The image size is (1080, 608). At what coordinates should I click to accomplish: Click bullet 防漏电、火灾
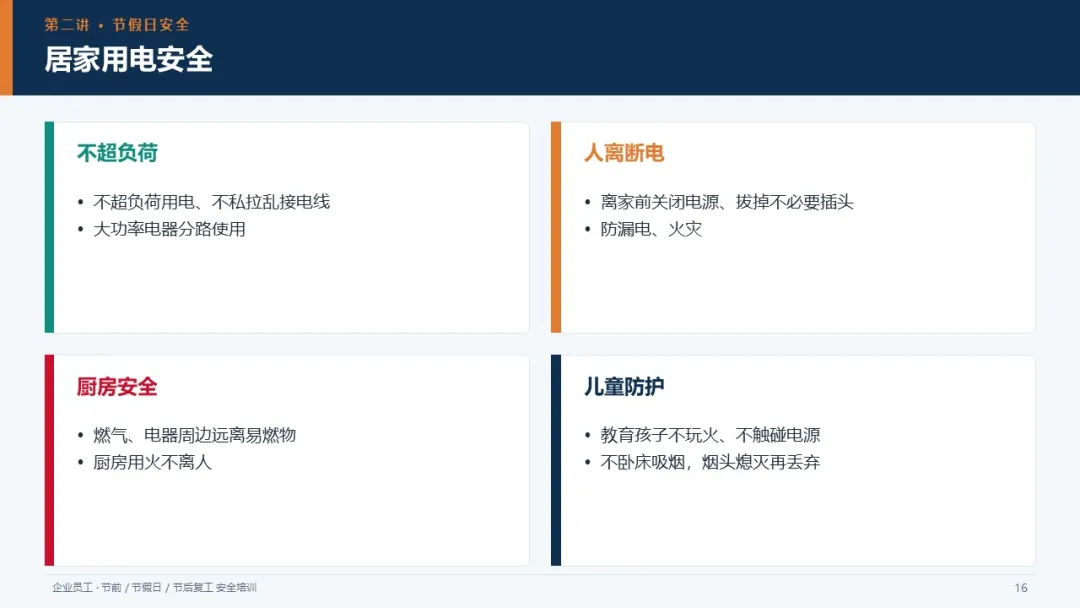point(651,229)
